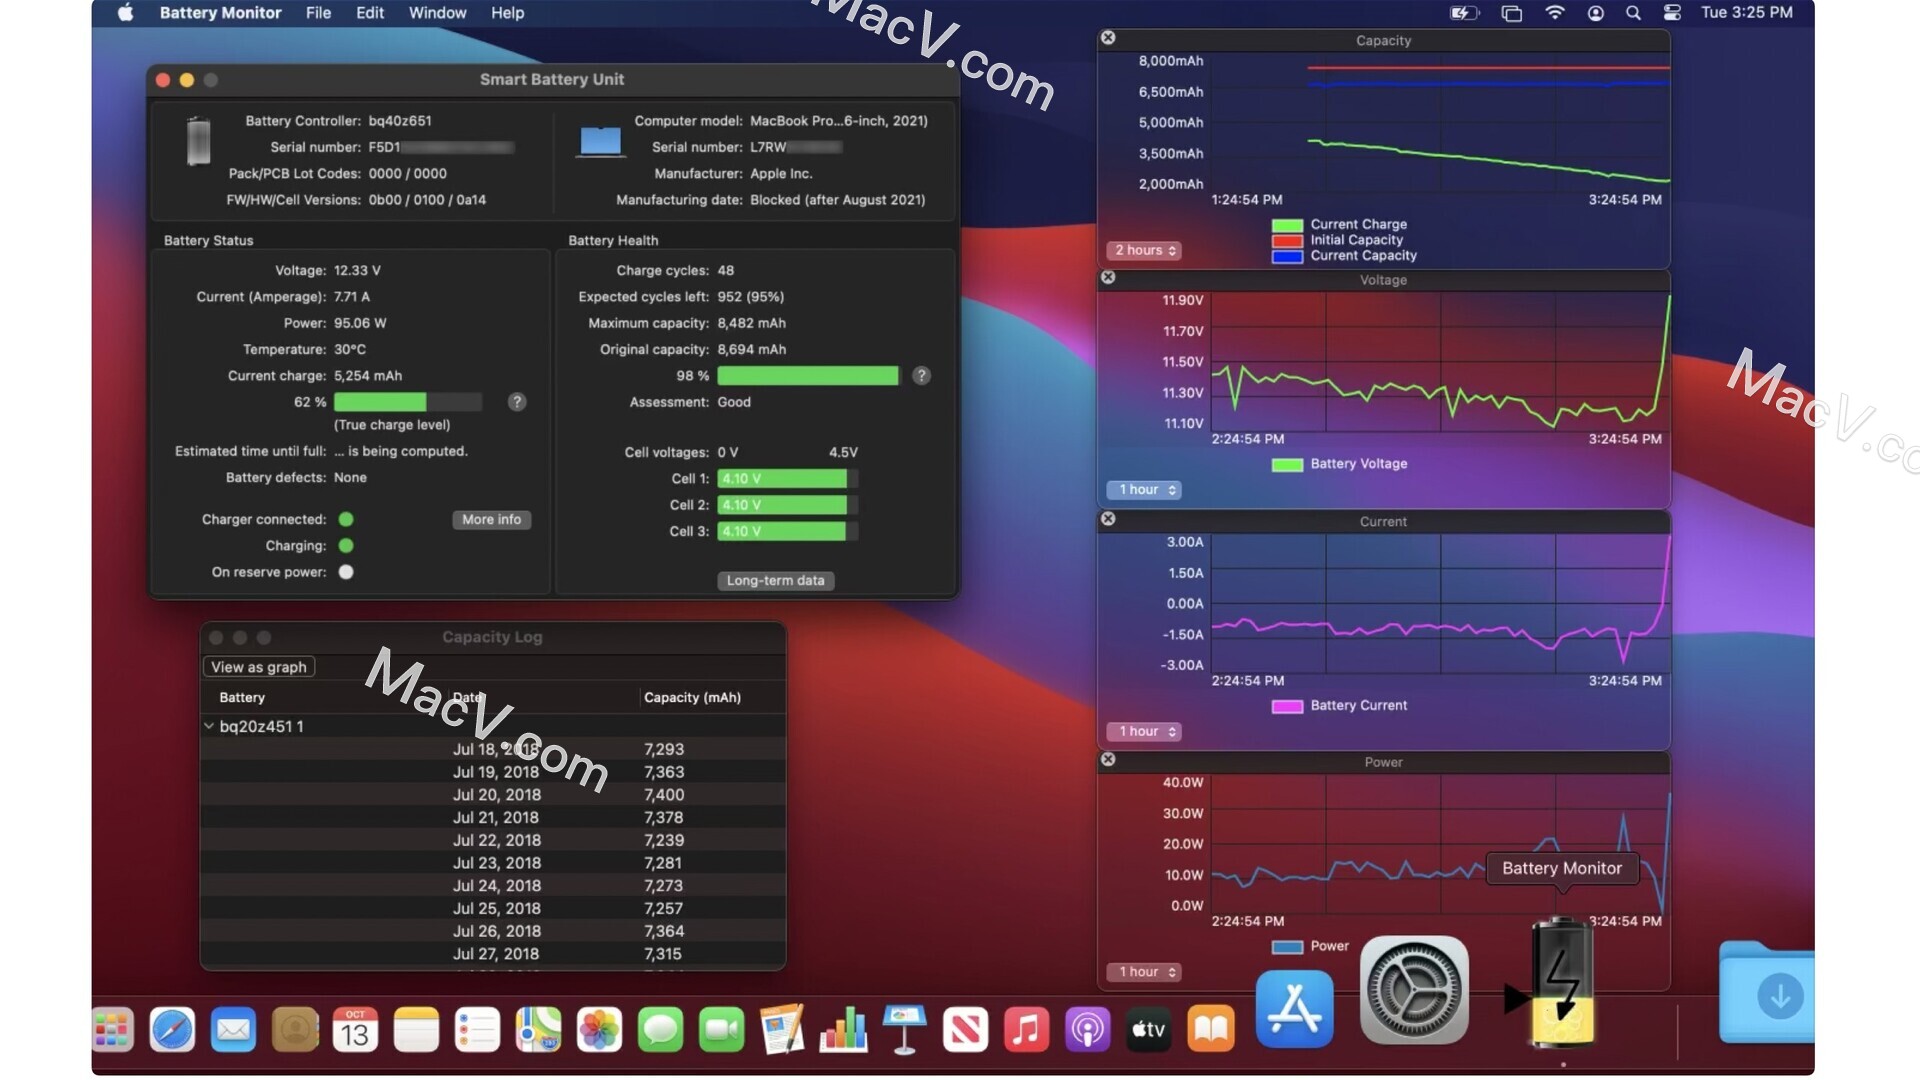Open Music app in the Dock
Screen dimensions: 1920x1080
pyautogui.click(x=1026, y=1030)
